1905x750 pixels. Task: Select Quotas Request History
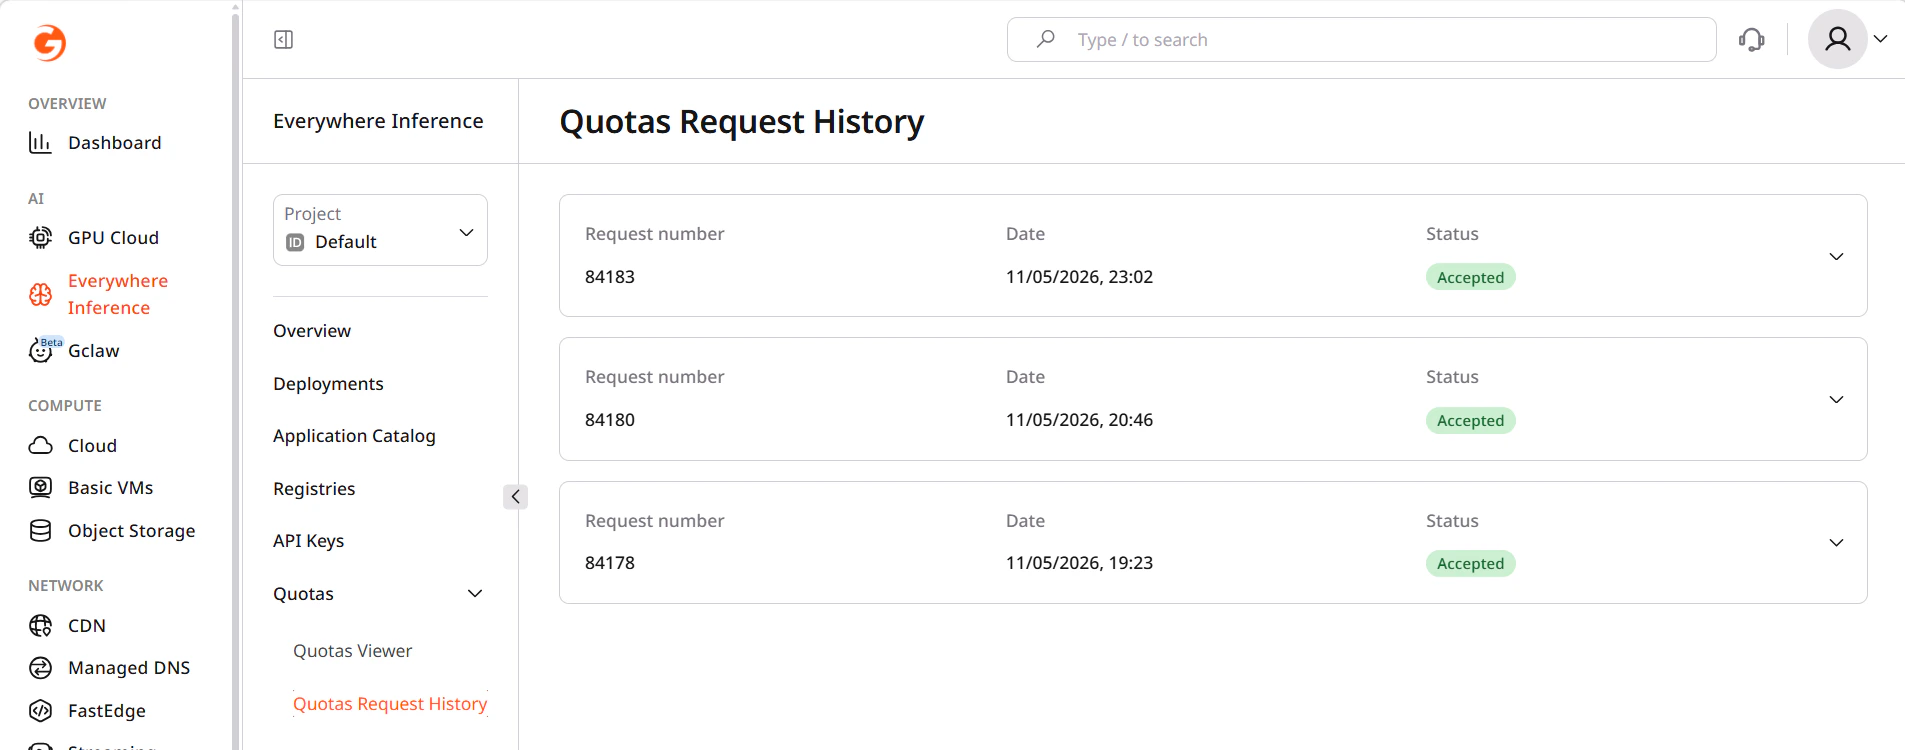(390, 704)
